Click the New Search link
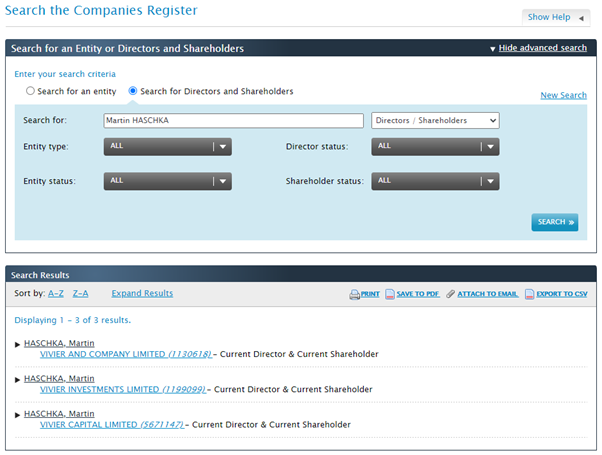 pyautogui.click(x=564, y=95)
